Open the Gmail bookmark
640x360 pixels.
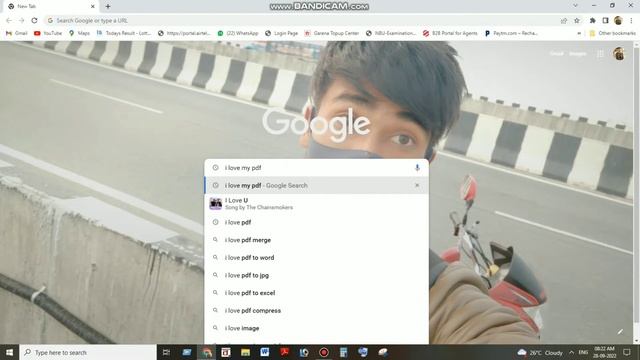17,33
